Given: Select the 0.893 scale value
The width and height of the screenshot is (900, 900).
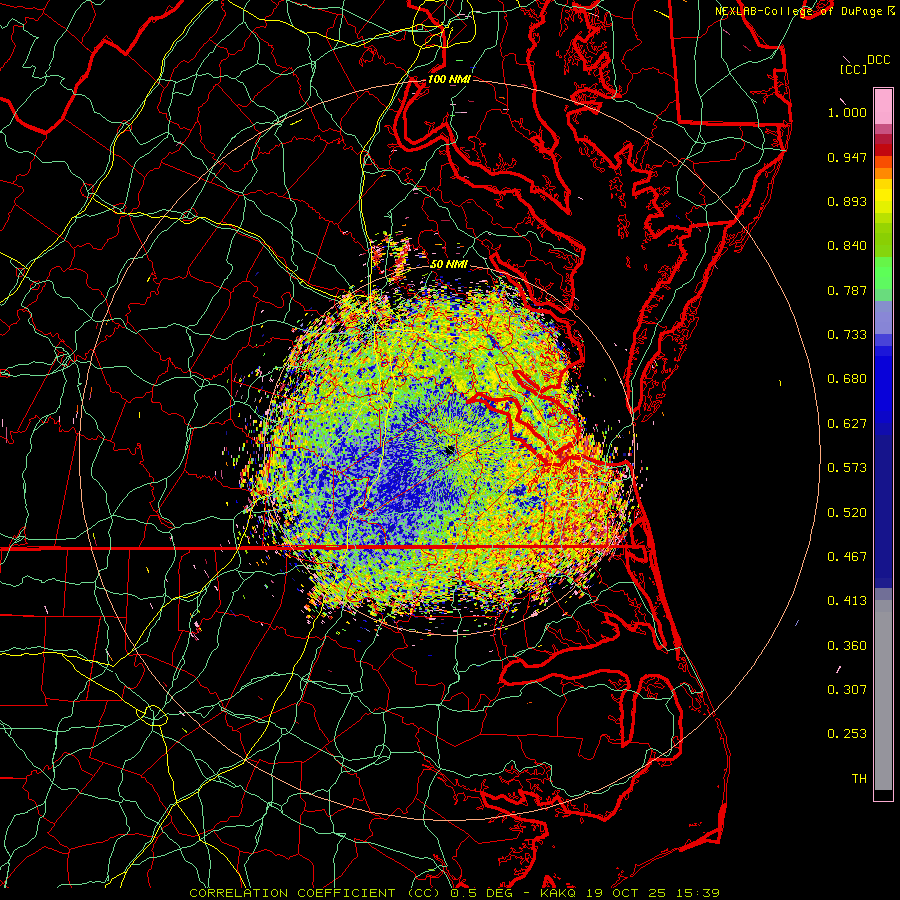Looking at the screenshot, I should coord(847,201).
